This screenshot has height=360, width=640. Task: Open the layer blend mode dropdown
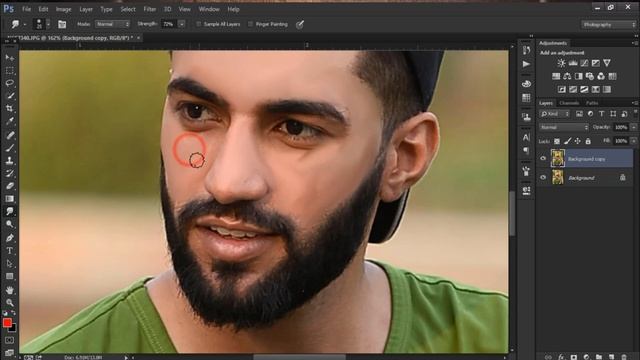(x=564, y=127)
